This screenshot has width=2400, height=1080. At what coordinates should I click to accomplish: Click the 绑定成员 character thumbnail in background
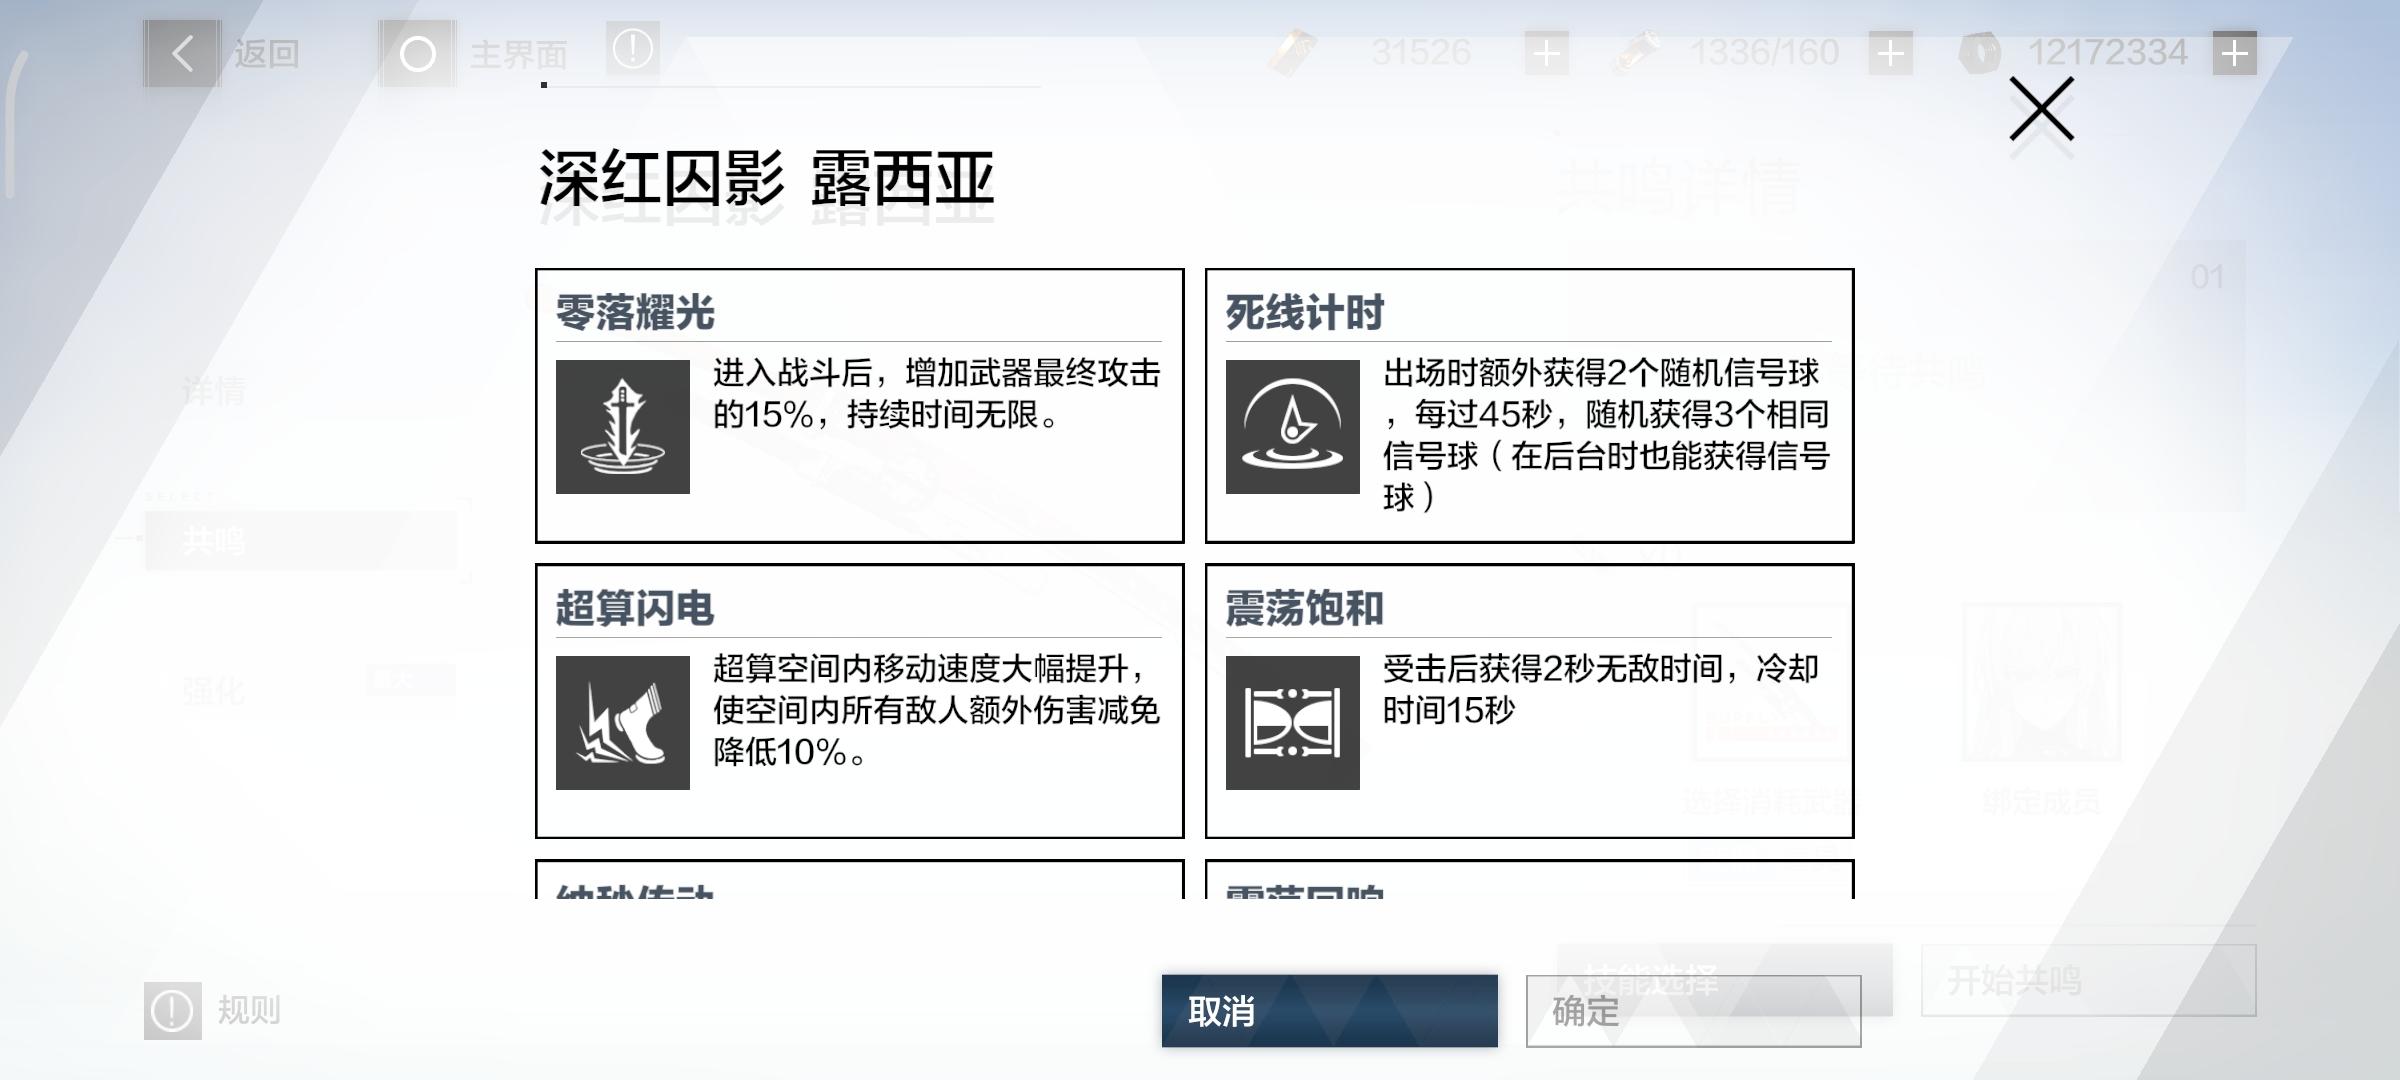click(2041, 682)
